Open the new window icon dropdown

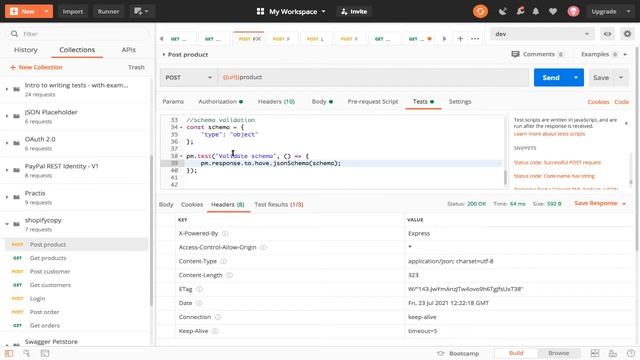(141, 11)
